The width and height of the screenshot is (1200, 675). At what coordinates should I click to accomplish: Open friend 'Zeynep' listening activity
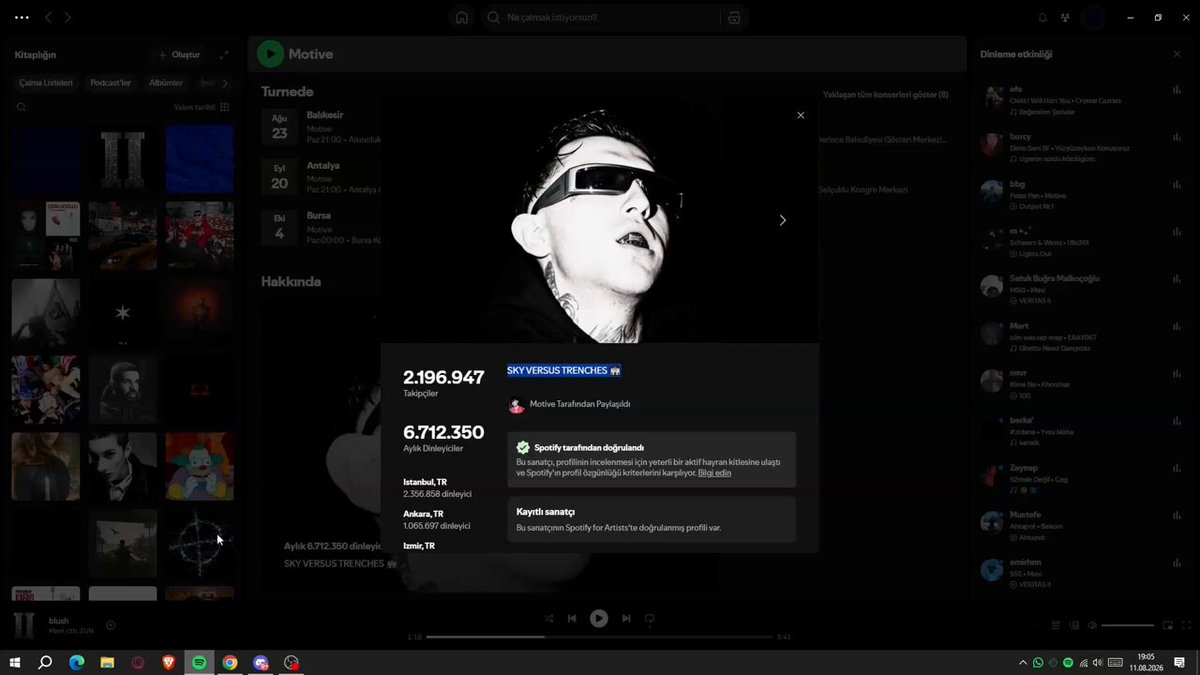point(1082,479)
